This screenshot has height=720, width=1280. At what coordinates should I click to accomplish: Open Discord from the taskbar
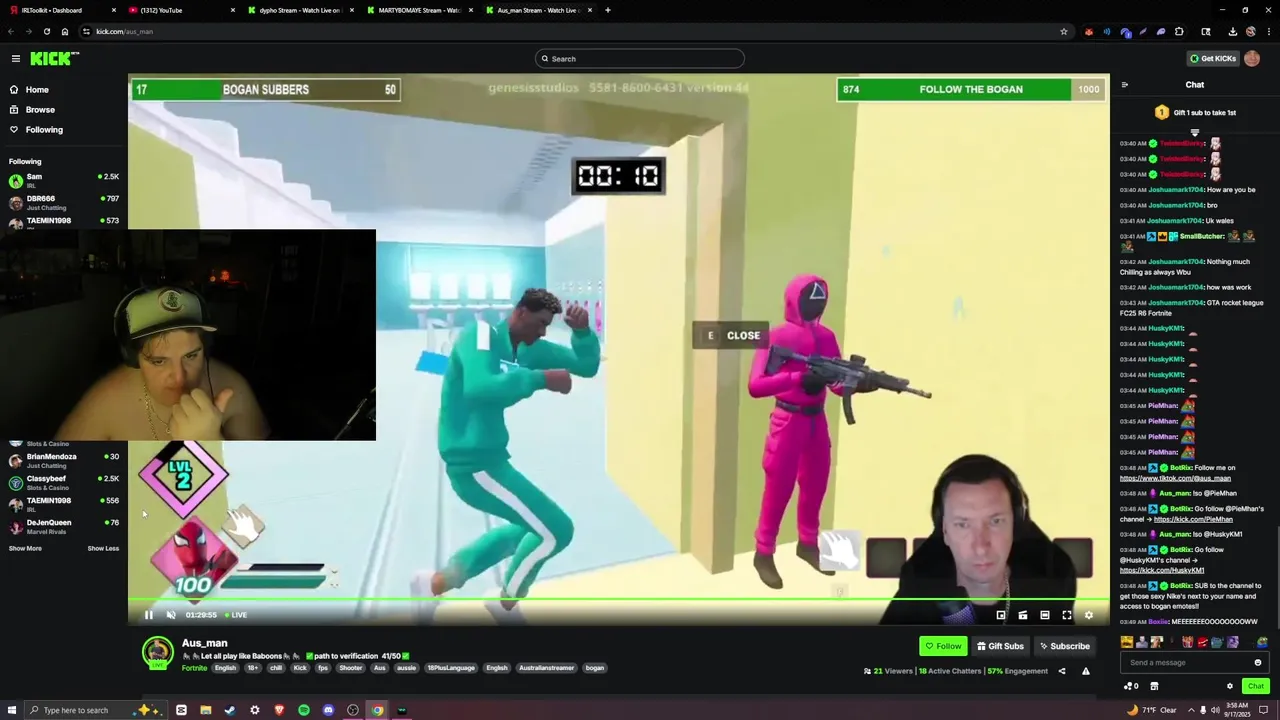[x=328, y=710]
